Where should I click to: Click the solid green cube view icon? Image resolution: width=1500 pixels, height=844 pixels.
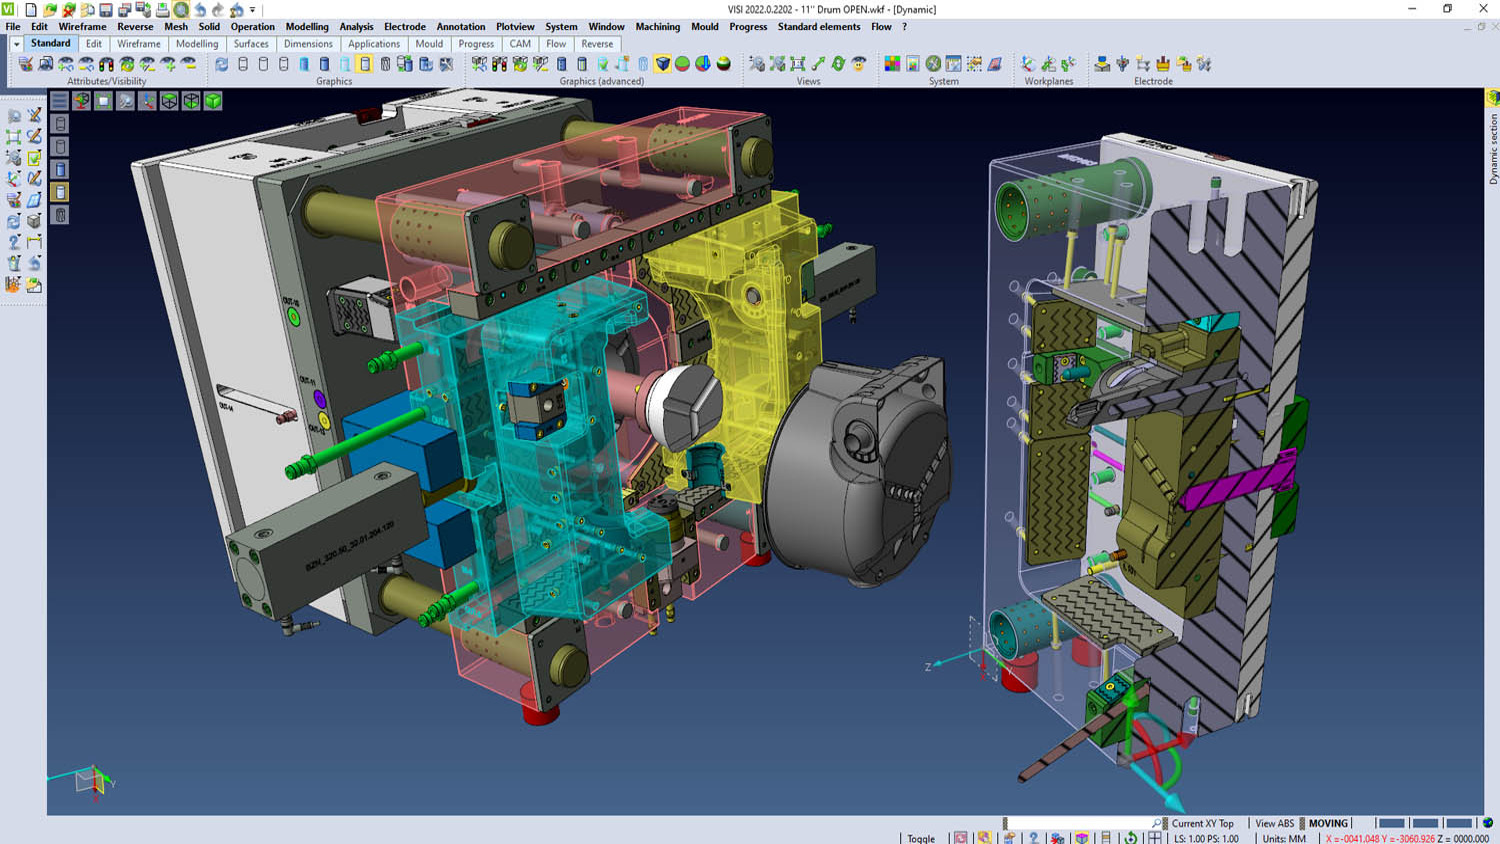click(x=213, y=101)
